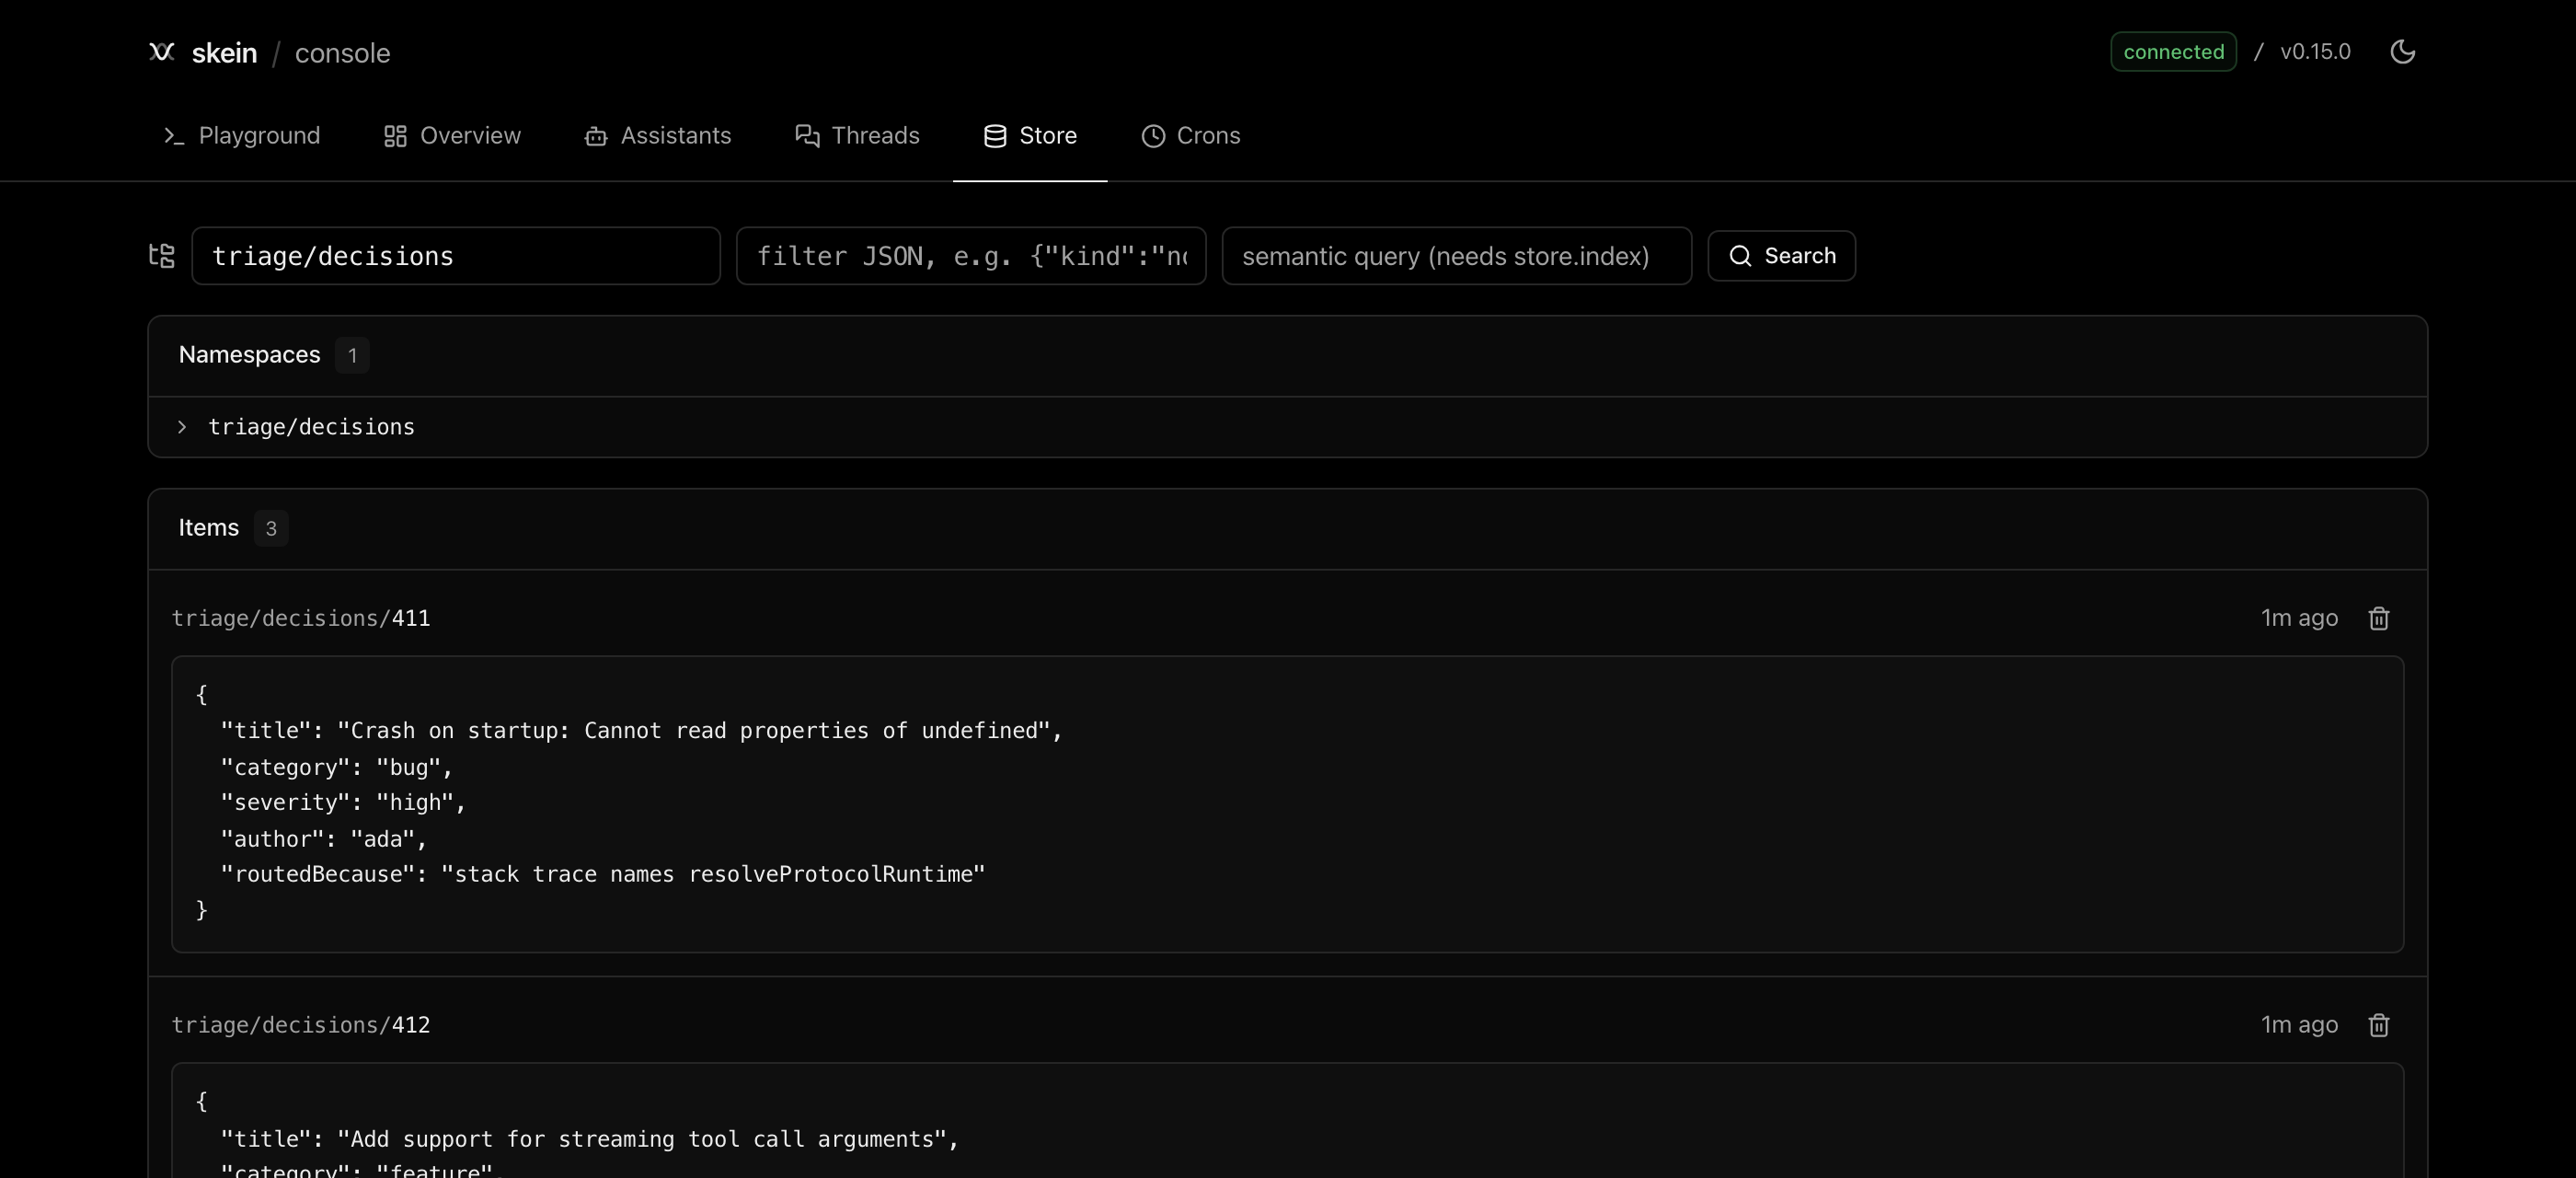Delete item triage/decisions/412 via trash icon
The image size is (2576, 1178).
point(2379,1025)
